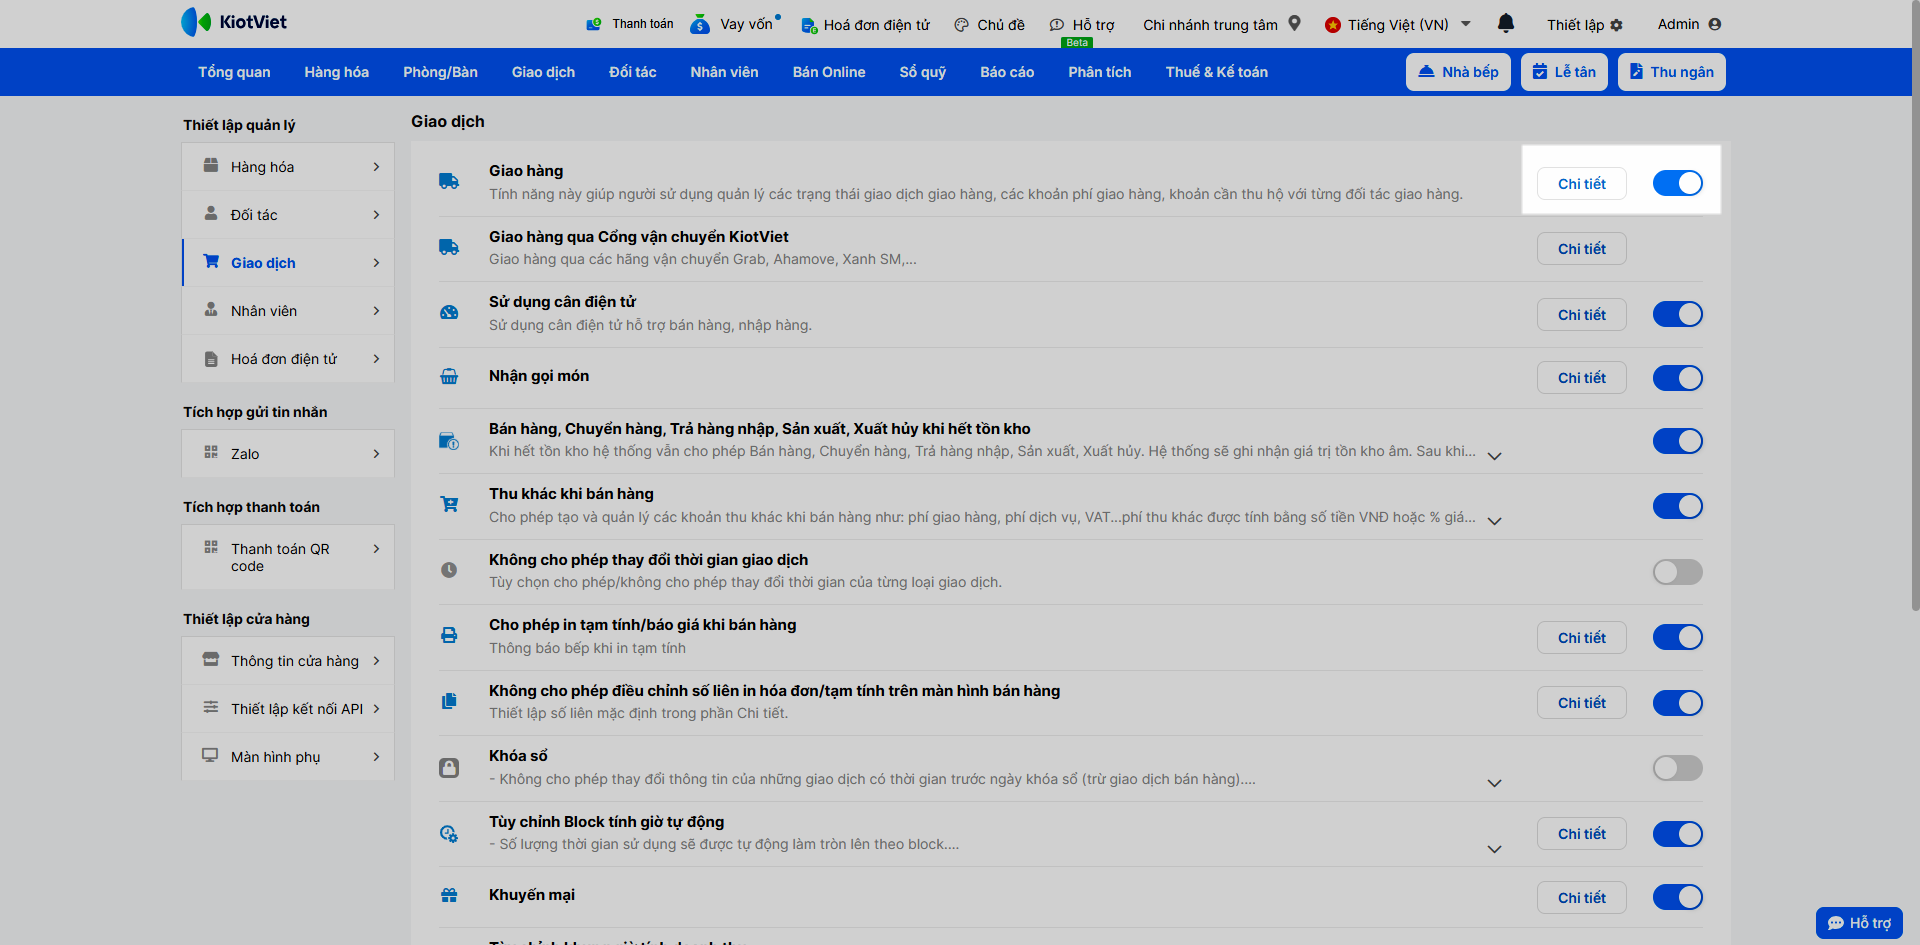The height and width of the screenshot is (945, 1920).
Task: Click the Thông tin cửa hàng store icon
Action: pos(211,659)
